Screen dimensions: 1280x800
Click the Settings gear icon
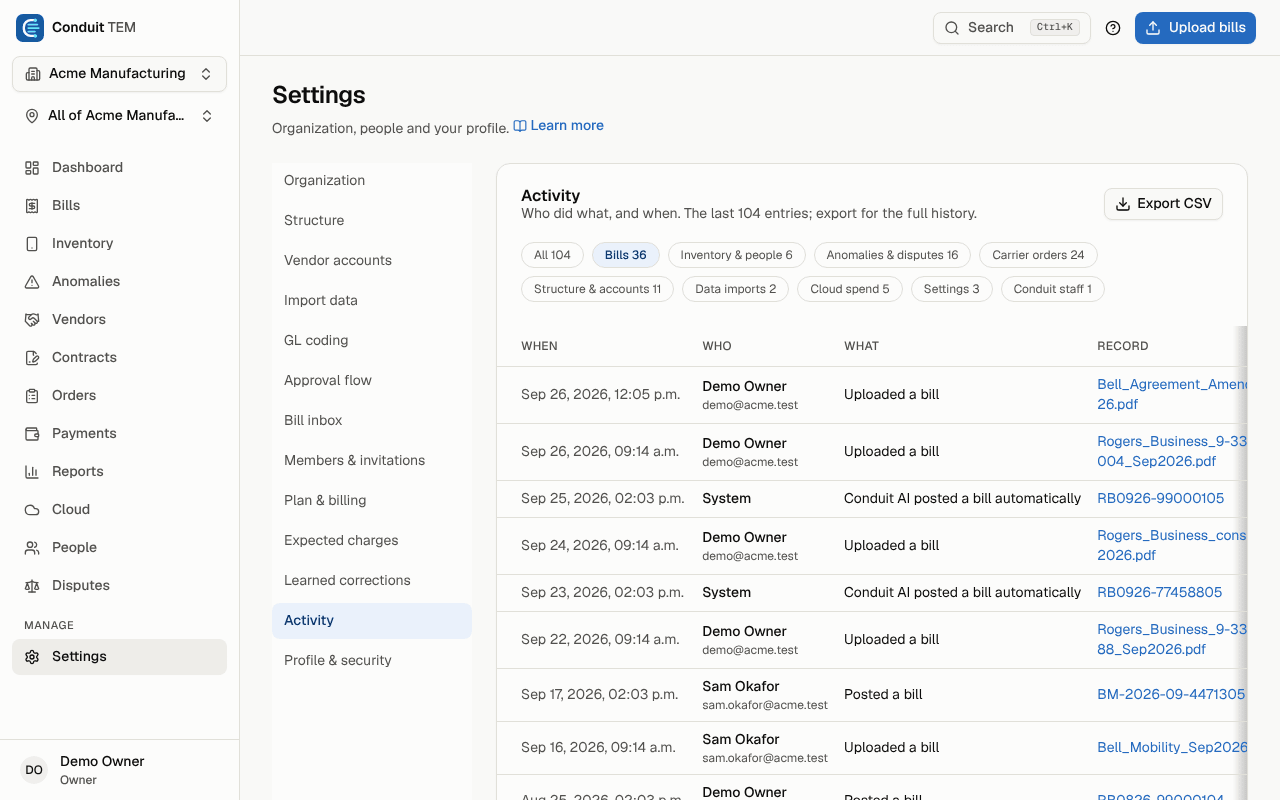[x=32, y=657]
